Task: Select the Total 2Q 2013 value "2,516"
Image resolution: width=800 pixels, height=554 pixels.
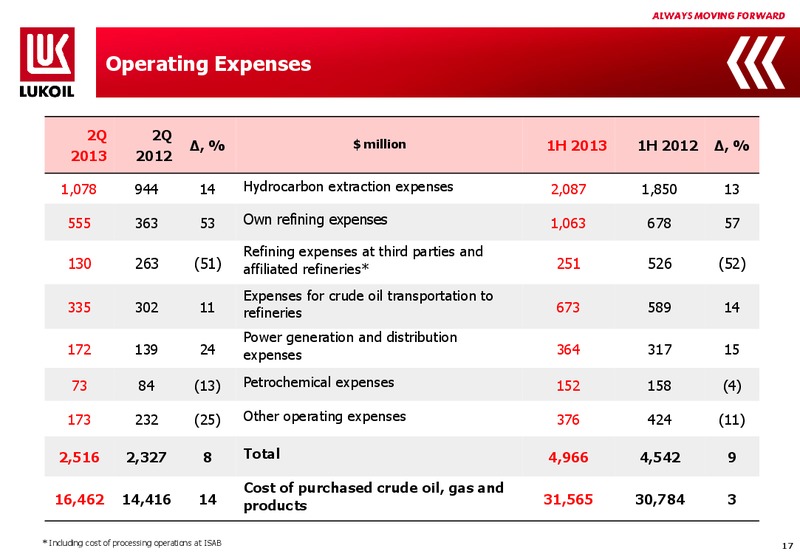Action: [79, 457]
